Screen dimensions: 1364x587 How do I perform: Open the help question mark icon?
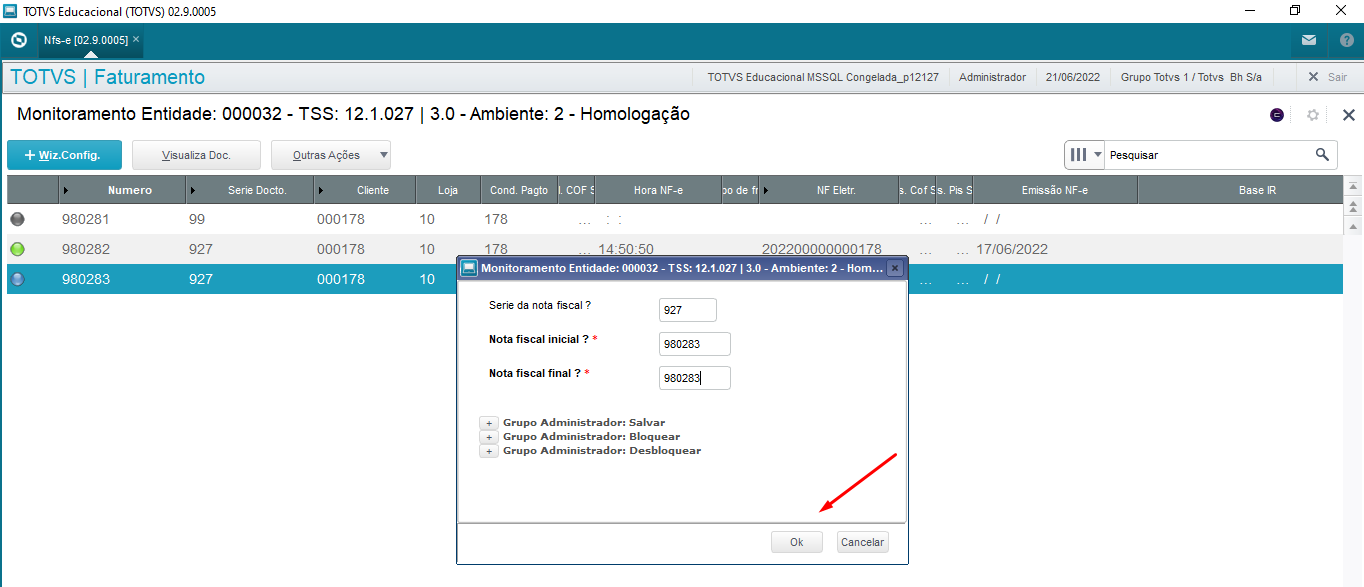[x=1346, y=41]
